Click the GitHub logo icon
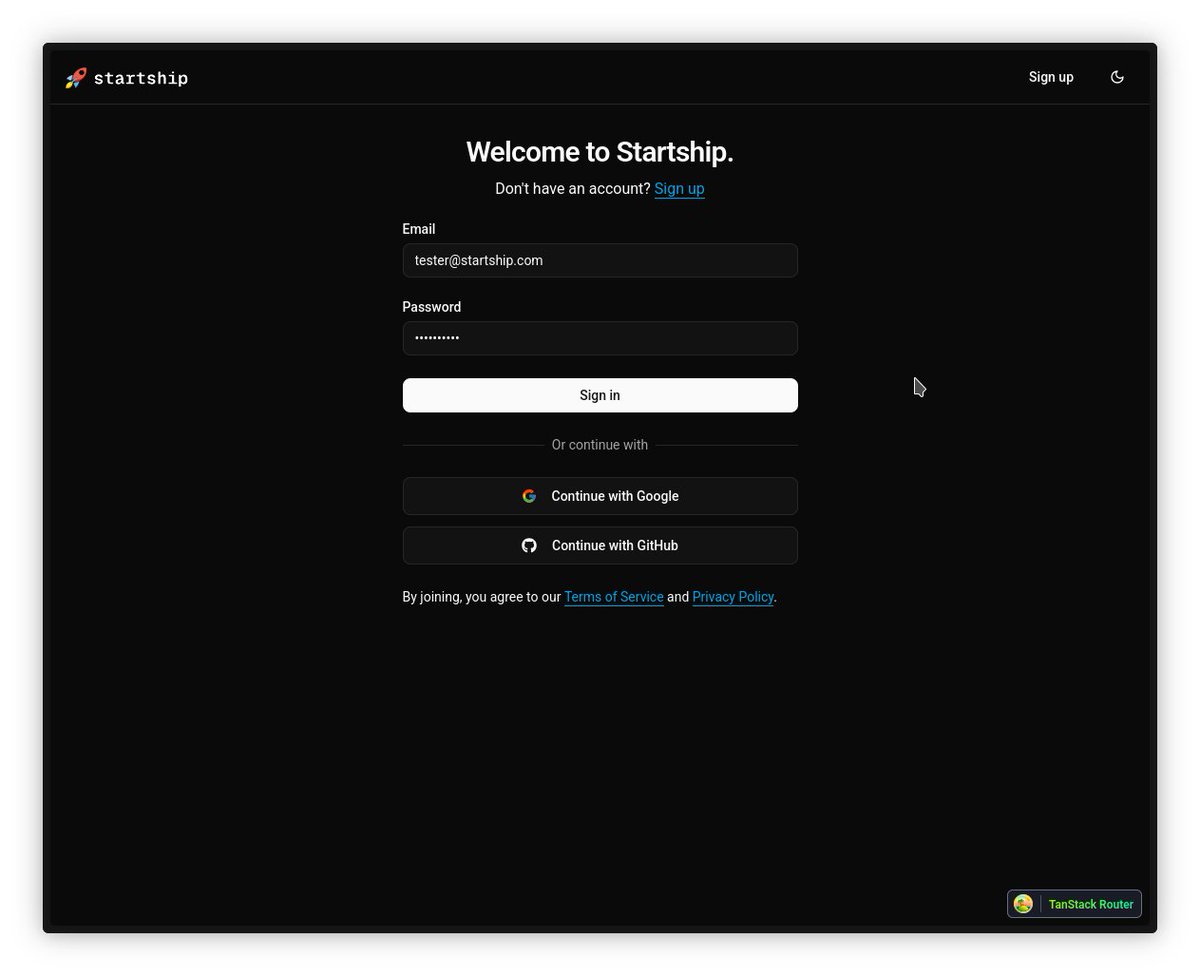This screenshot has height=976, width=1200. coord(529,545)
